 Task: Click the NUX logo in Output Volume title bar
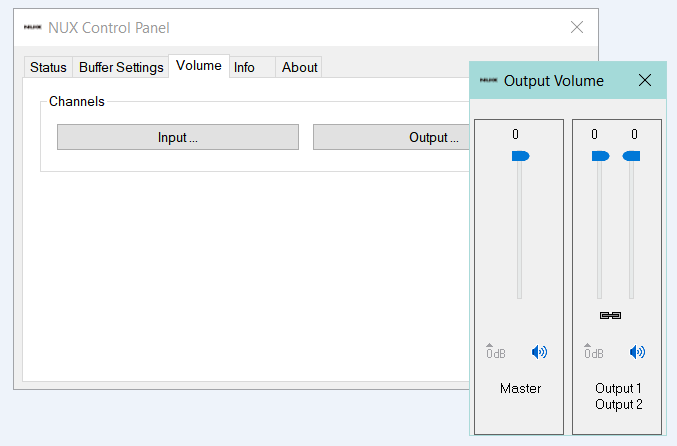point(488,80)
